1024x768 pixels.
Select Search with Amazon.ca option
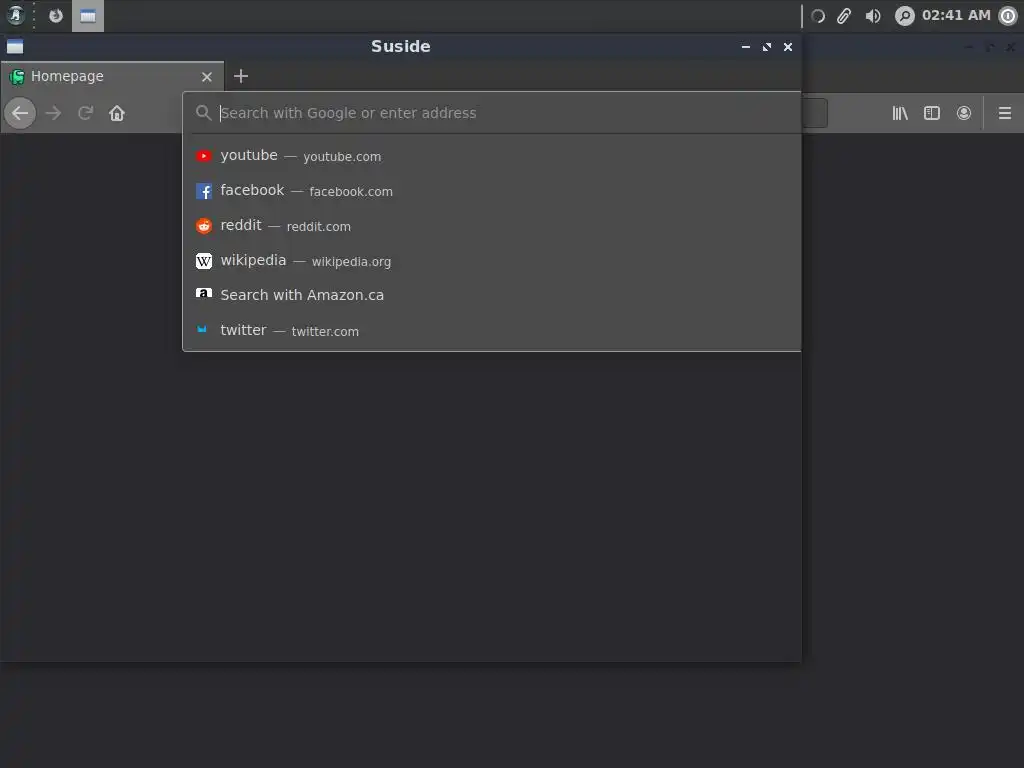492,295
